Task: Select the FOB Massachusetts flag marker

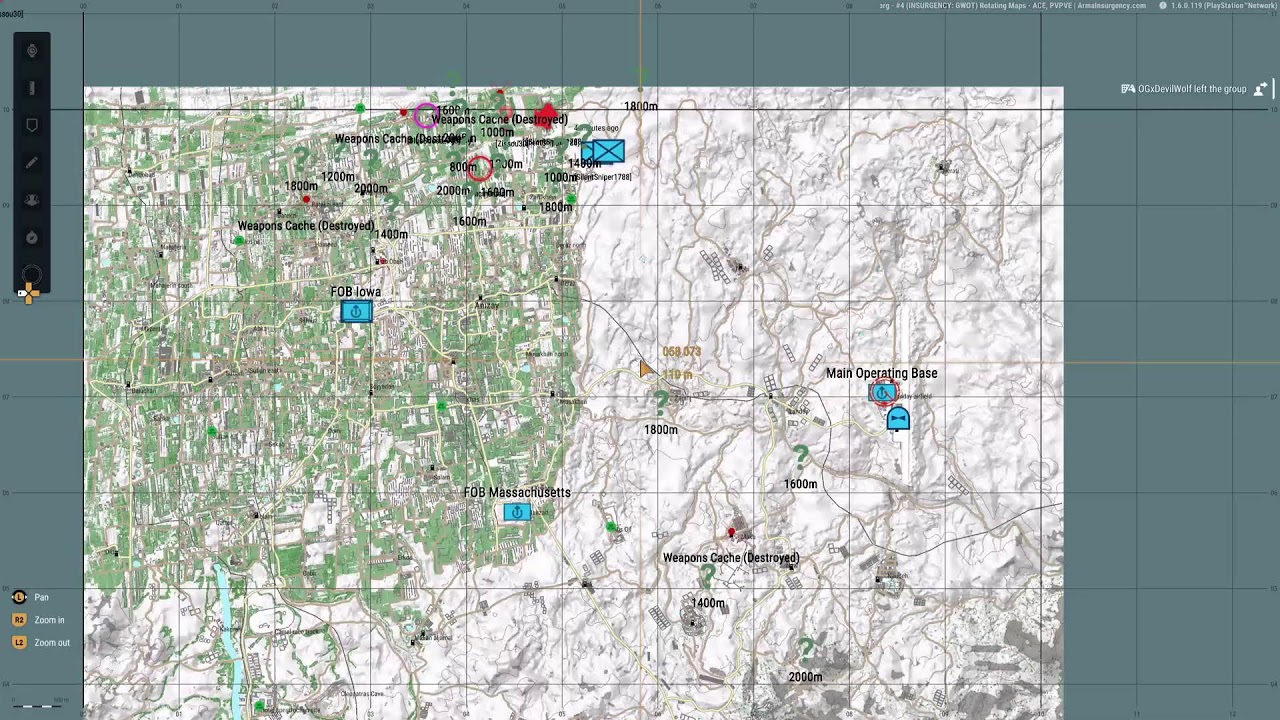Action: pos(517,512)
